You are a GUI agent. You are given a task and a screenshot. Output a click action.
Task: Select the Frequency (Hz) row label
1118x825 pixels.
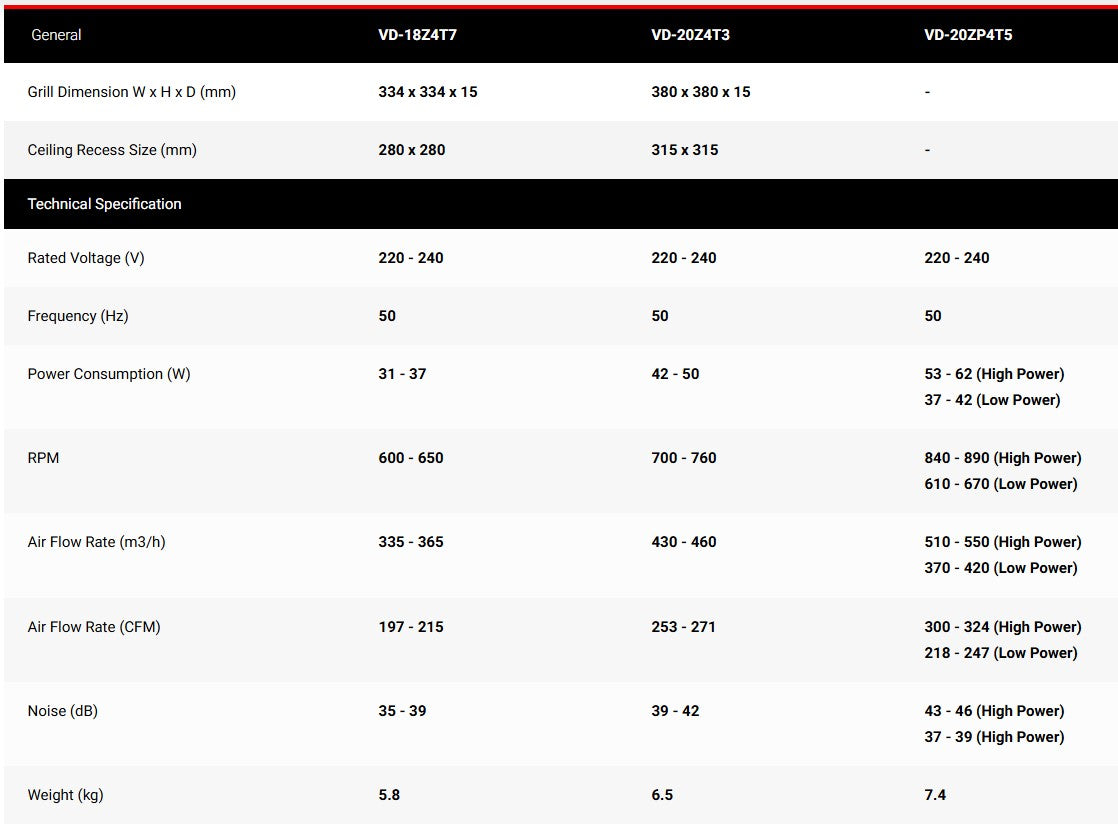click(78, 316)
